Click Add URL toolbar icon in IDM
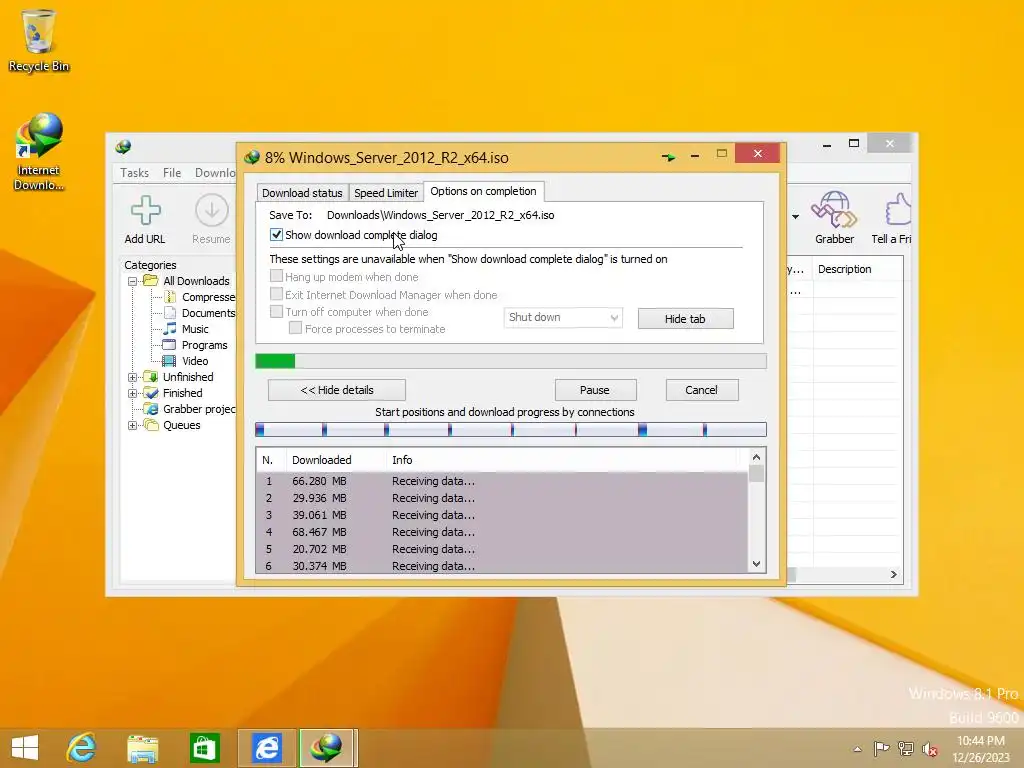Screen dimensions: 1024x768 coord(145,219)
